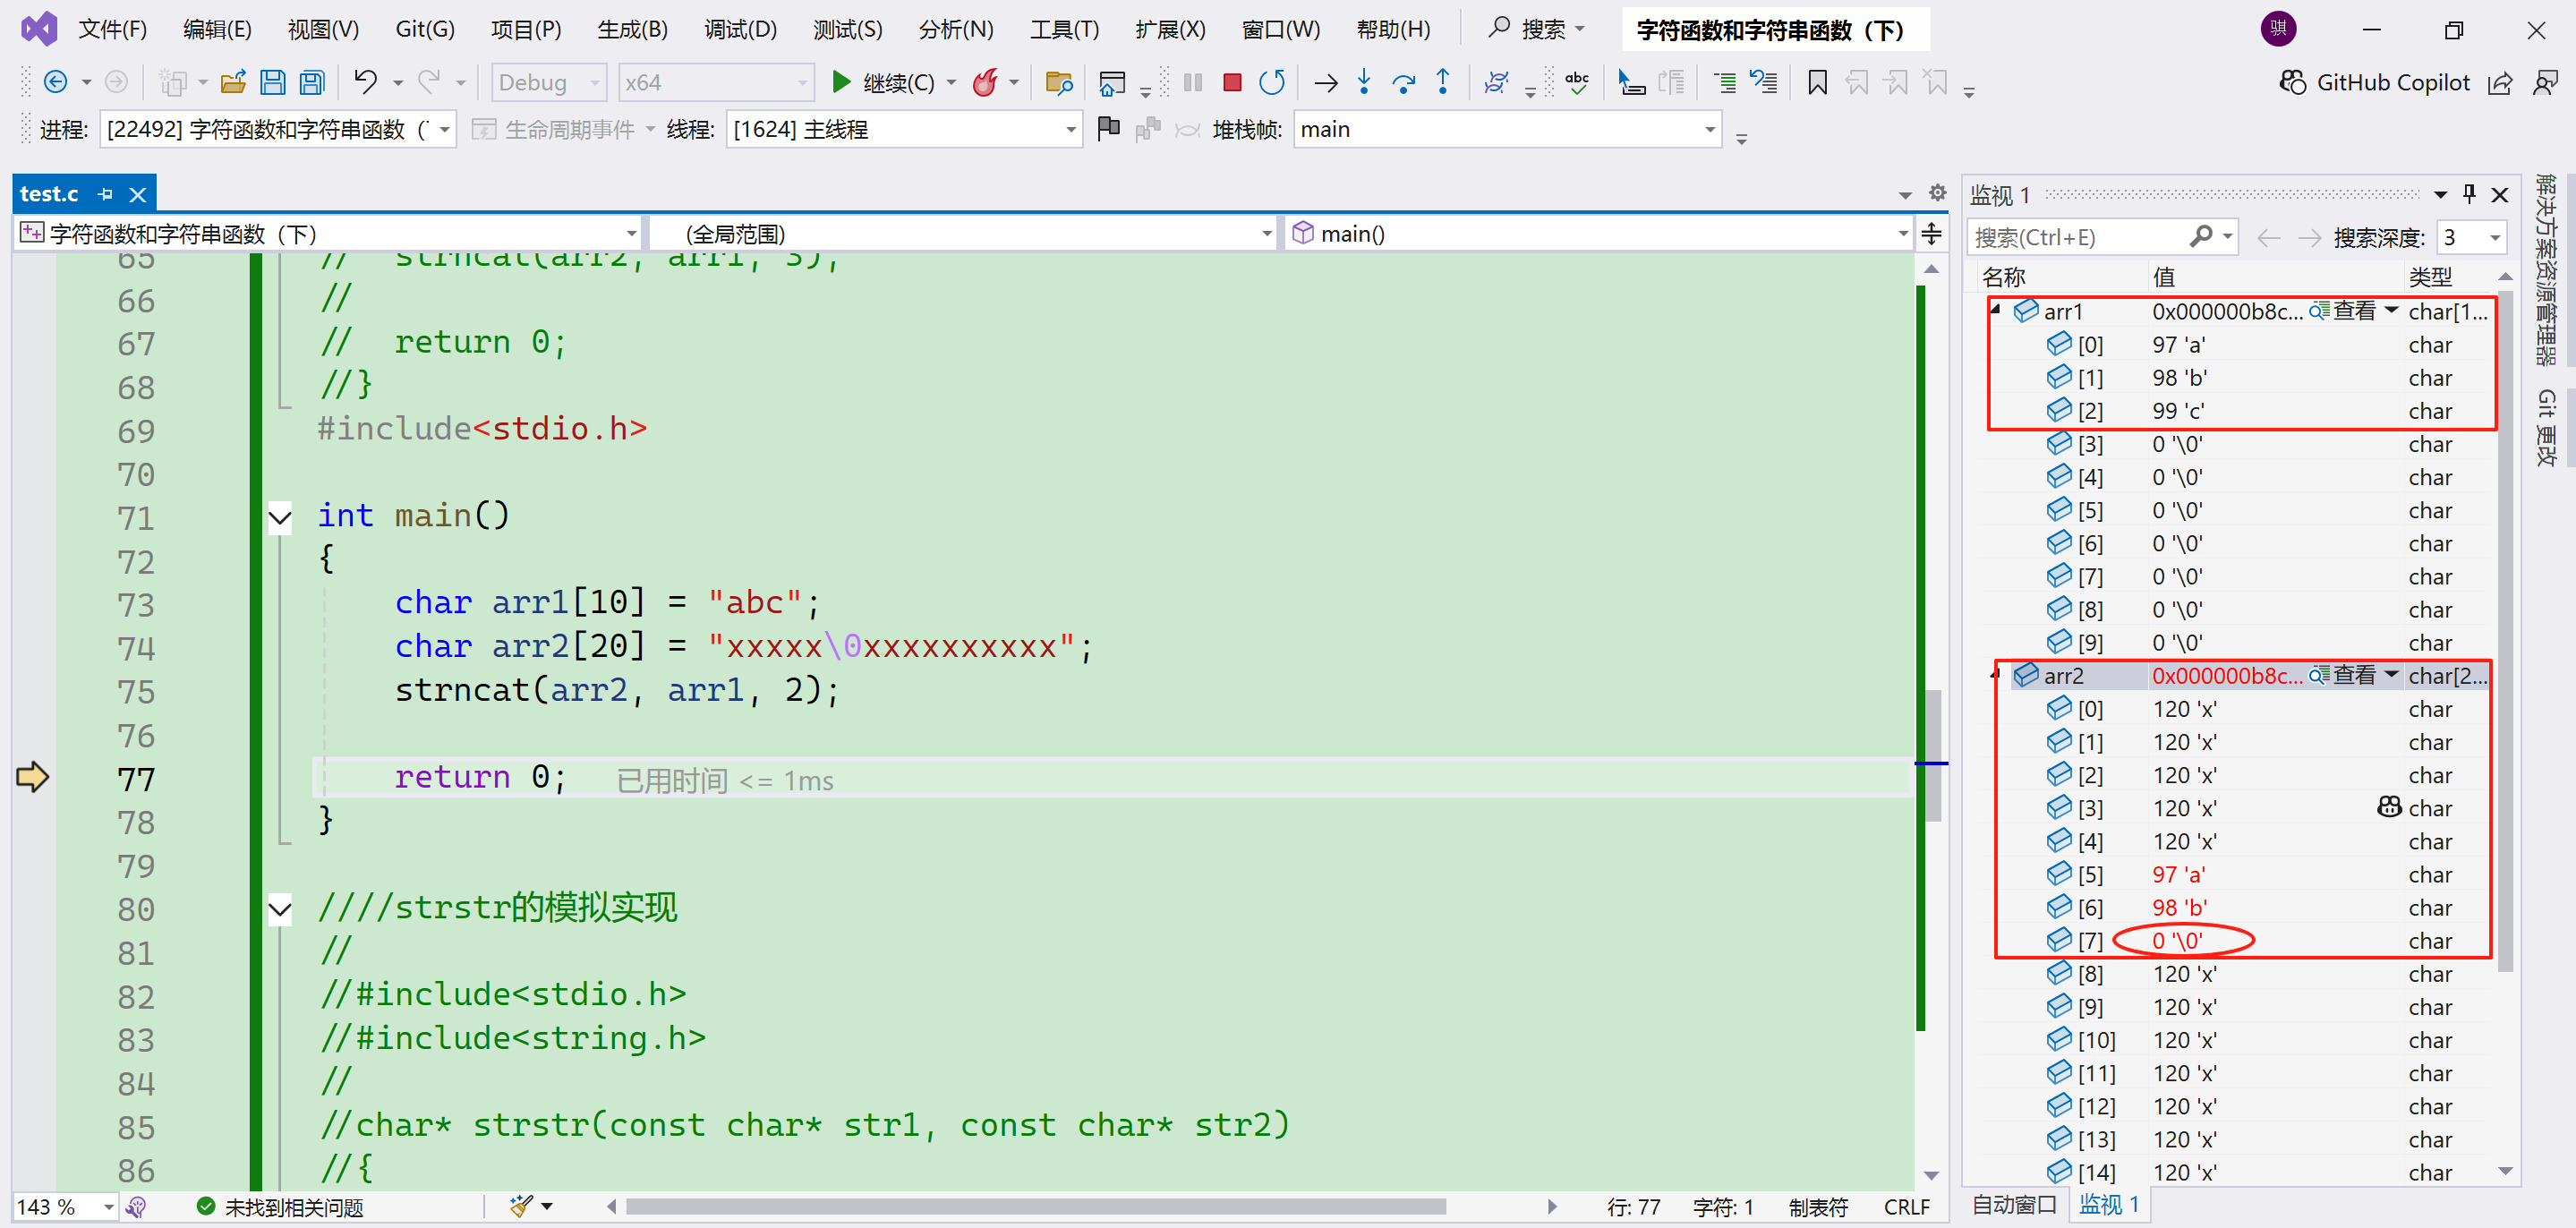Viewport: 2576px width, 1228px height.
Task: Collapse the main() function code block
Action: (280, 517)
